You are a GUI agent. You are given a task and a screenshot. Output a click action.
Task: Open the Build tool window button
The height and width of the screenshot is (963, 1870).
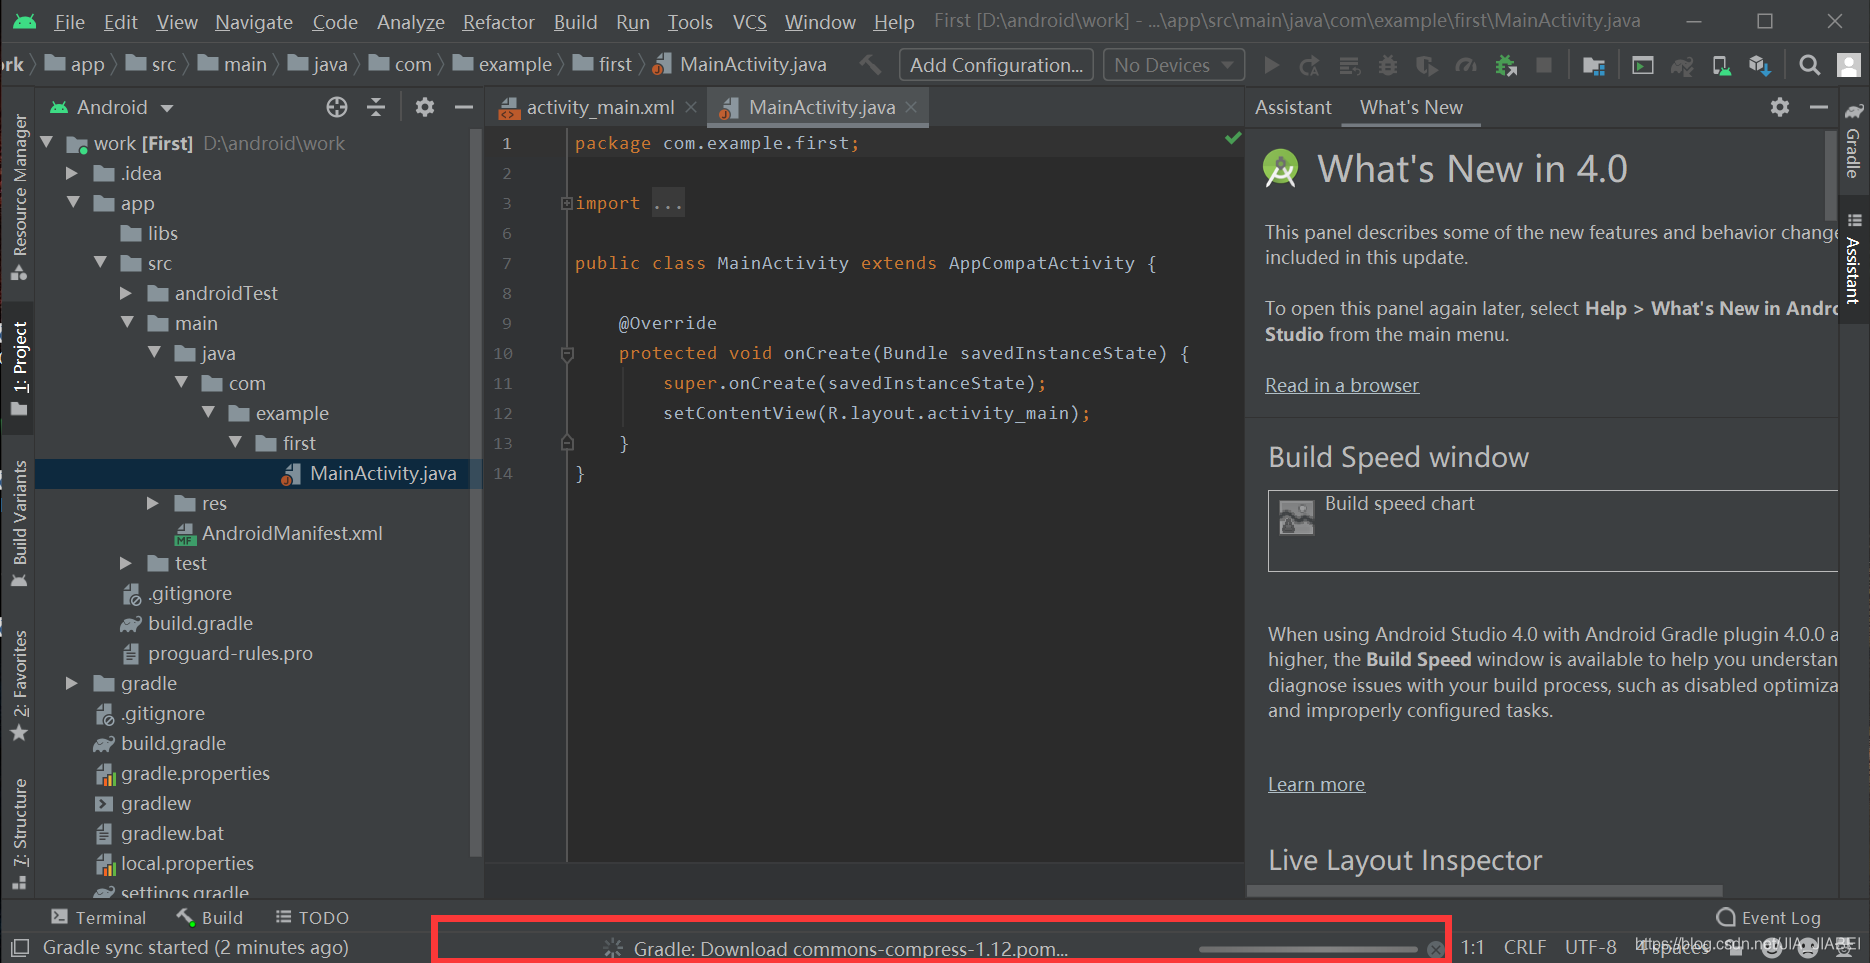210,918
